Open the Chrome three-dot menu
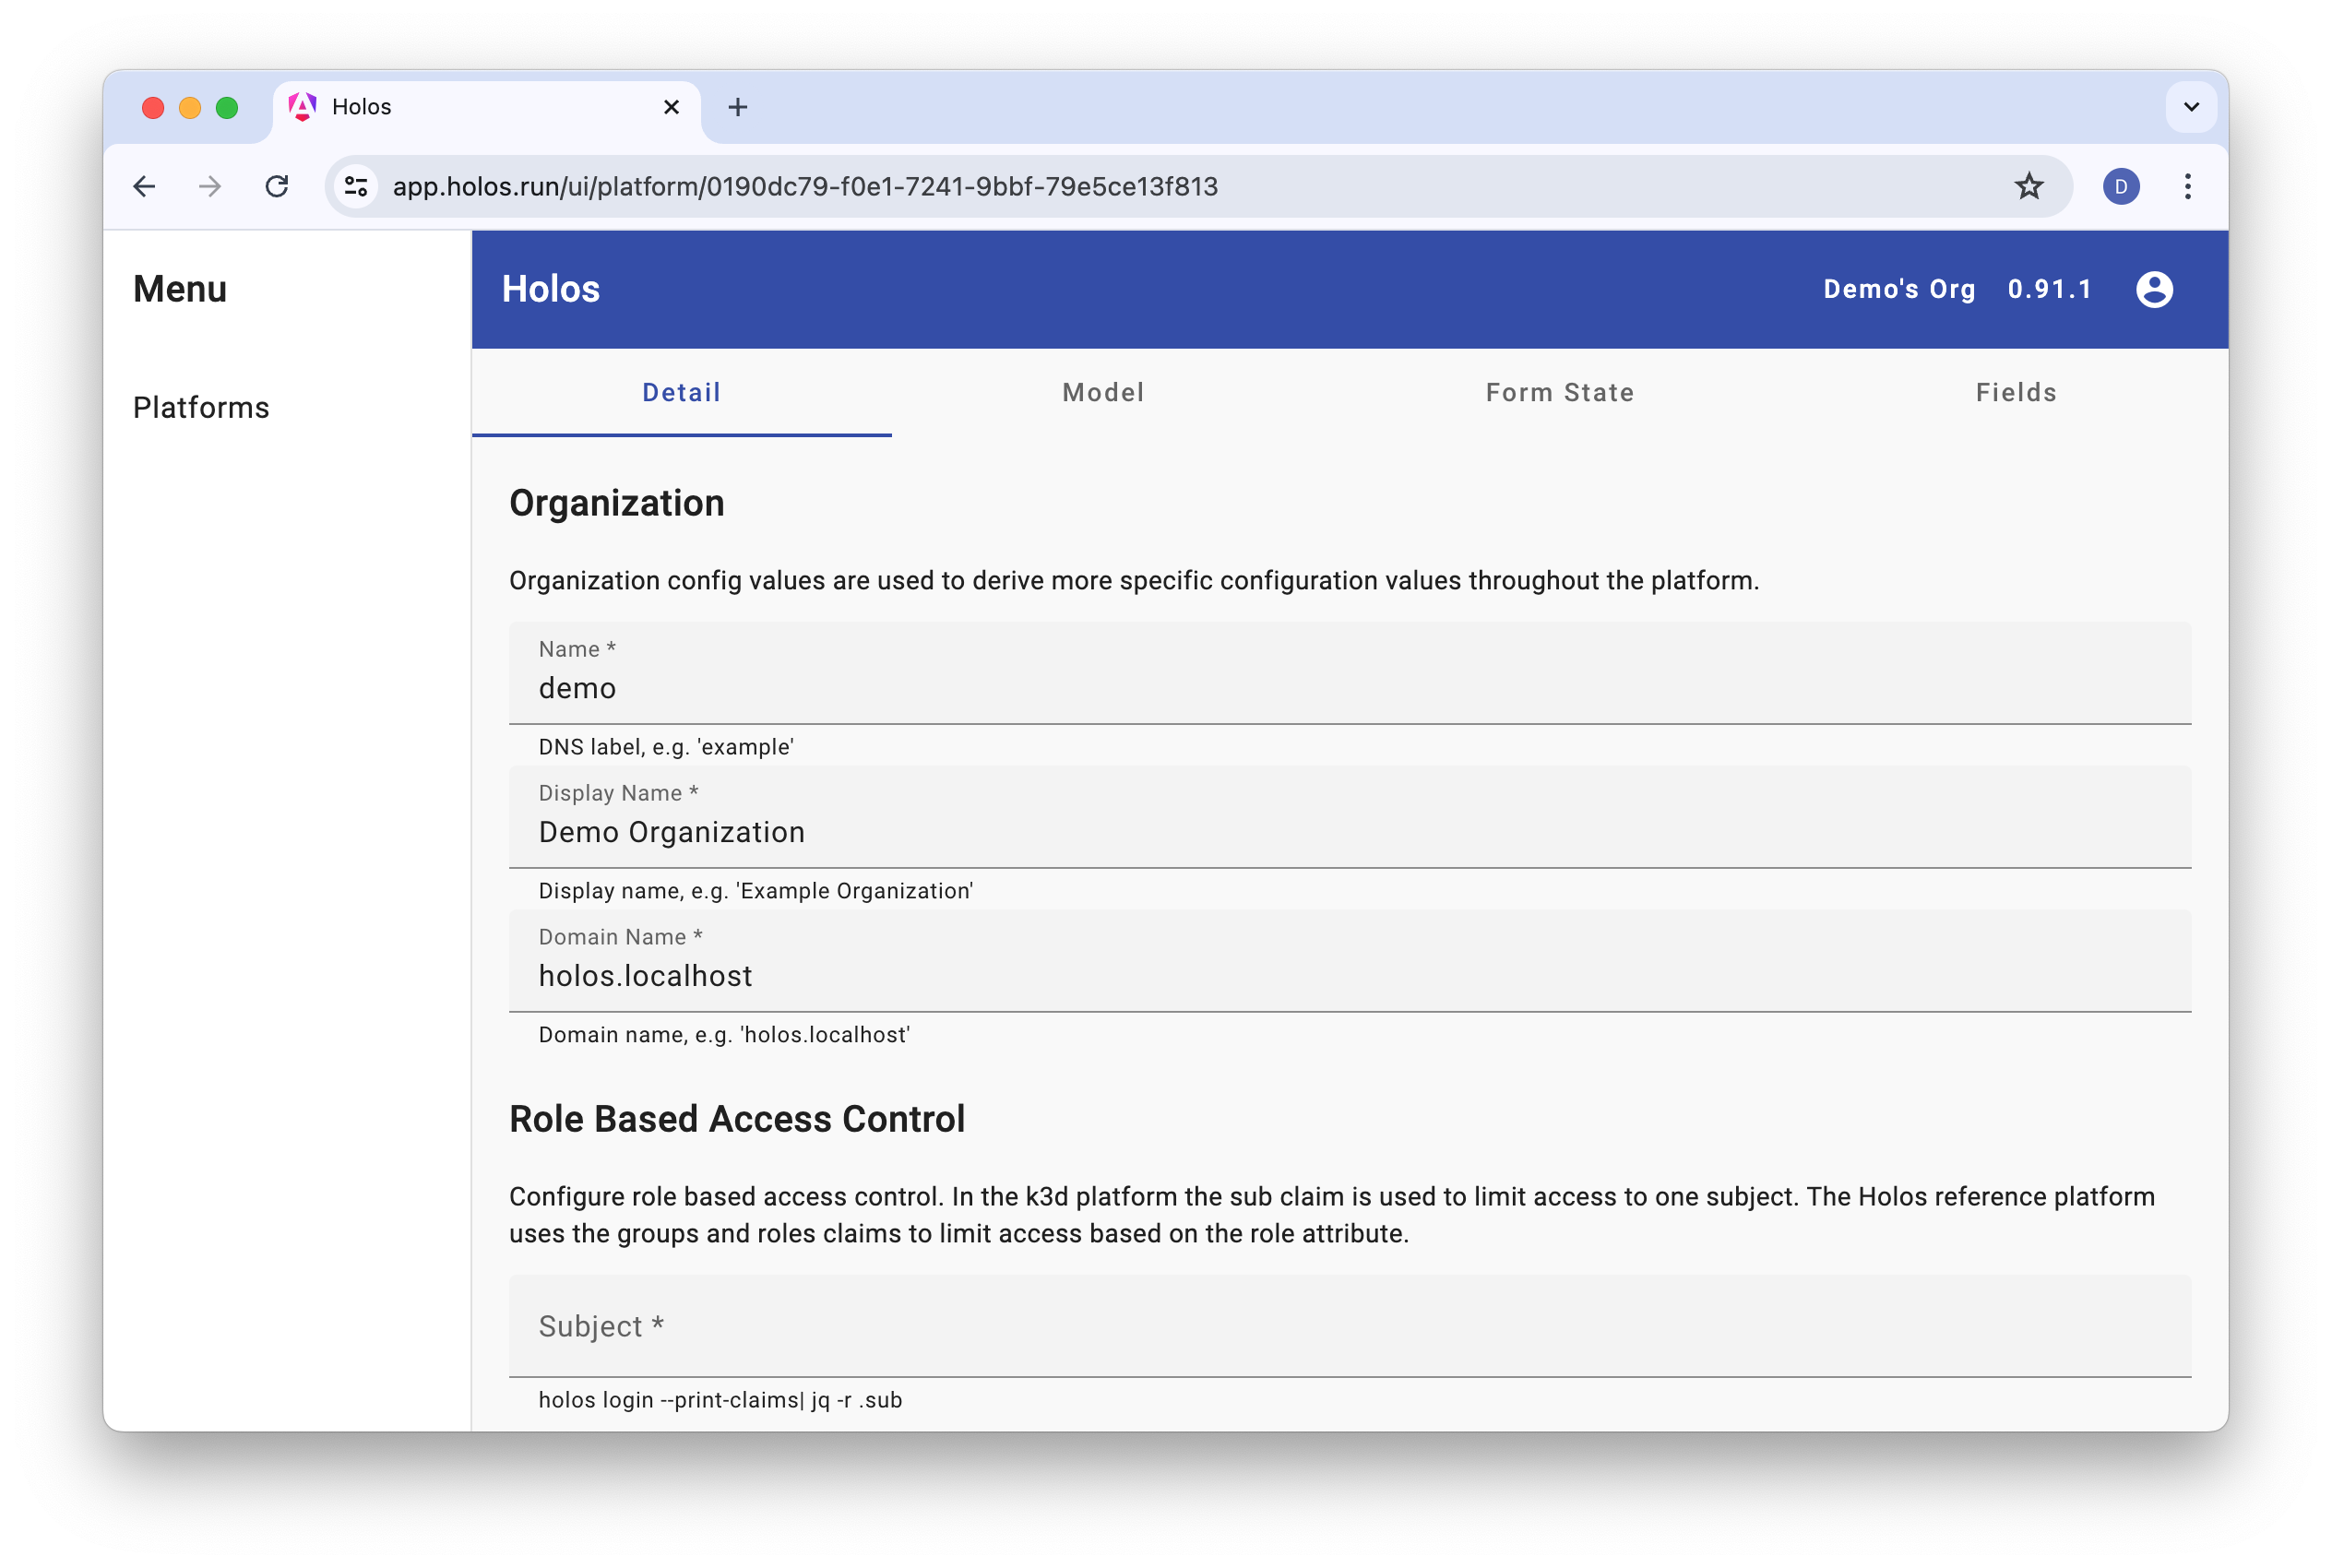Image resolution: width=2332 pixels, height=1568 pixels. [x=2187, y=187]
